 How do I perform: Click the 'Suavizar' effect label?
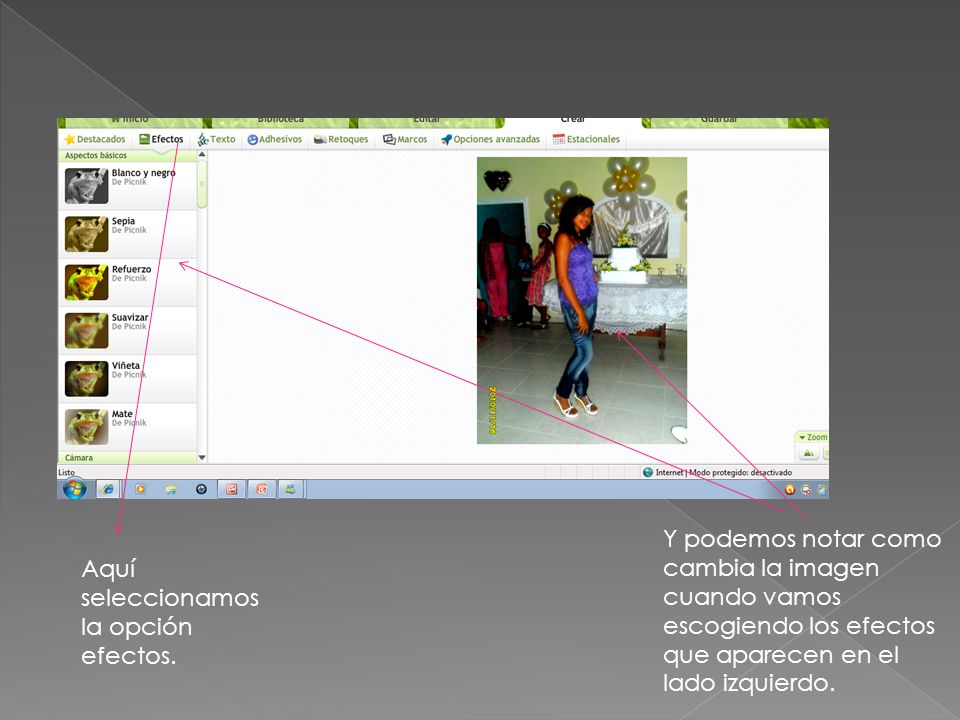pyautogui.click(x=130, y=317)
